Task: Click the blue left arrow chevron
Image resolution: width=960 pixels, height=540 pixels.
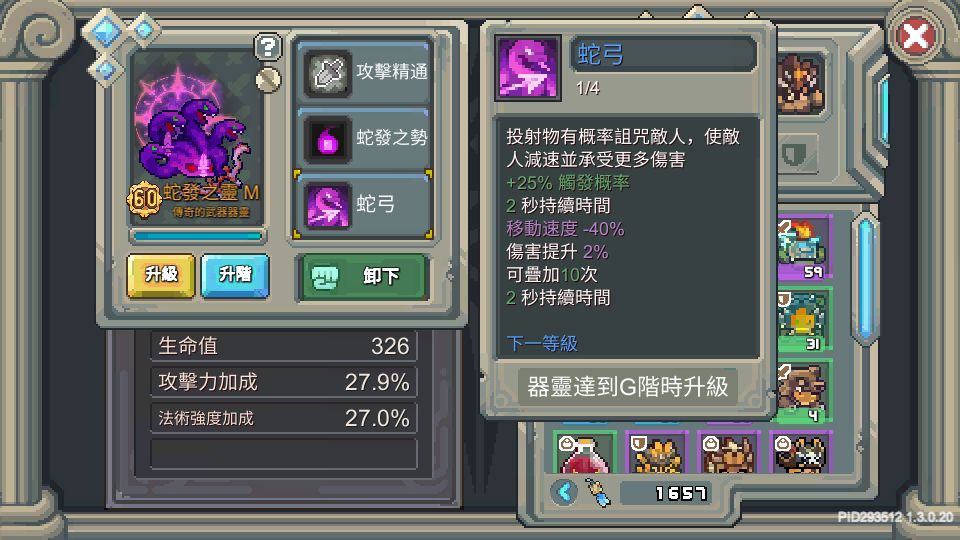Action: [x=564, y=492]
